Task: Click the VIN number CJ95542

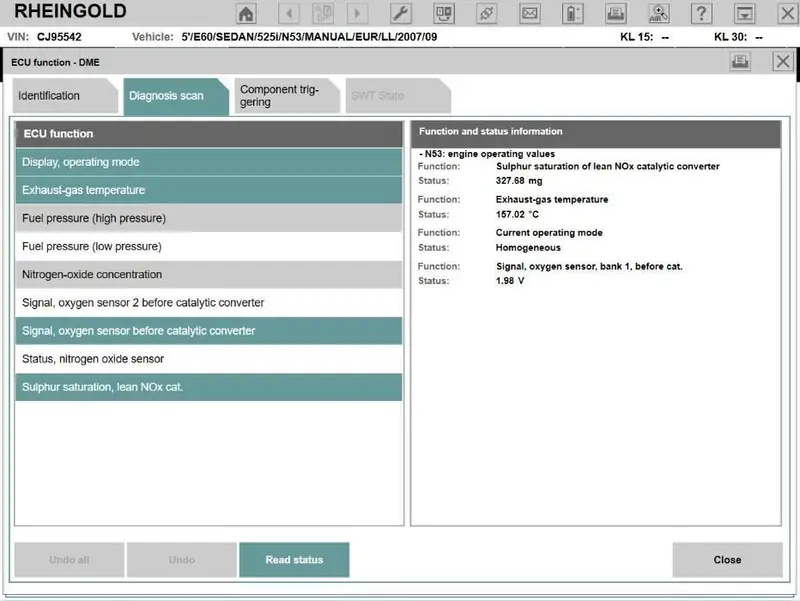Action: [59, 37]
